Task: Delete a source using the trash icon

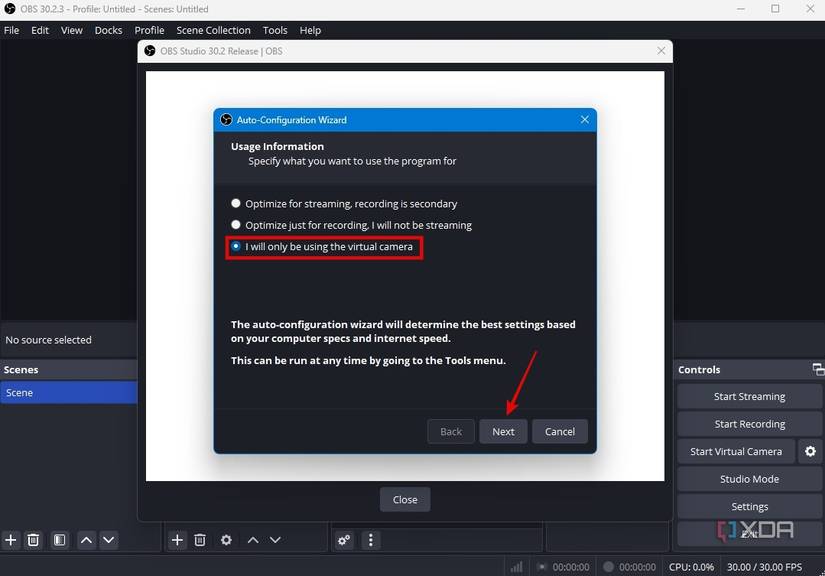Action: 200,540
